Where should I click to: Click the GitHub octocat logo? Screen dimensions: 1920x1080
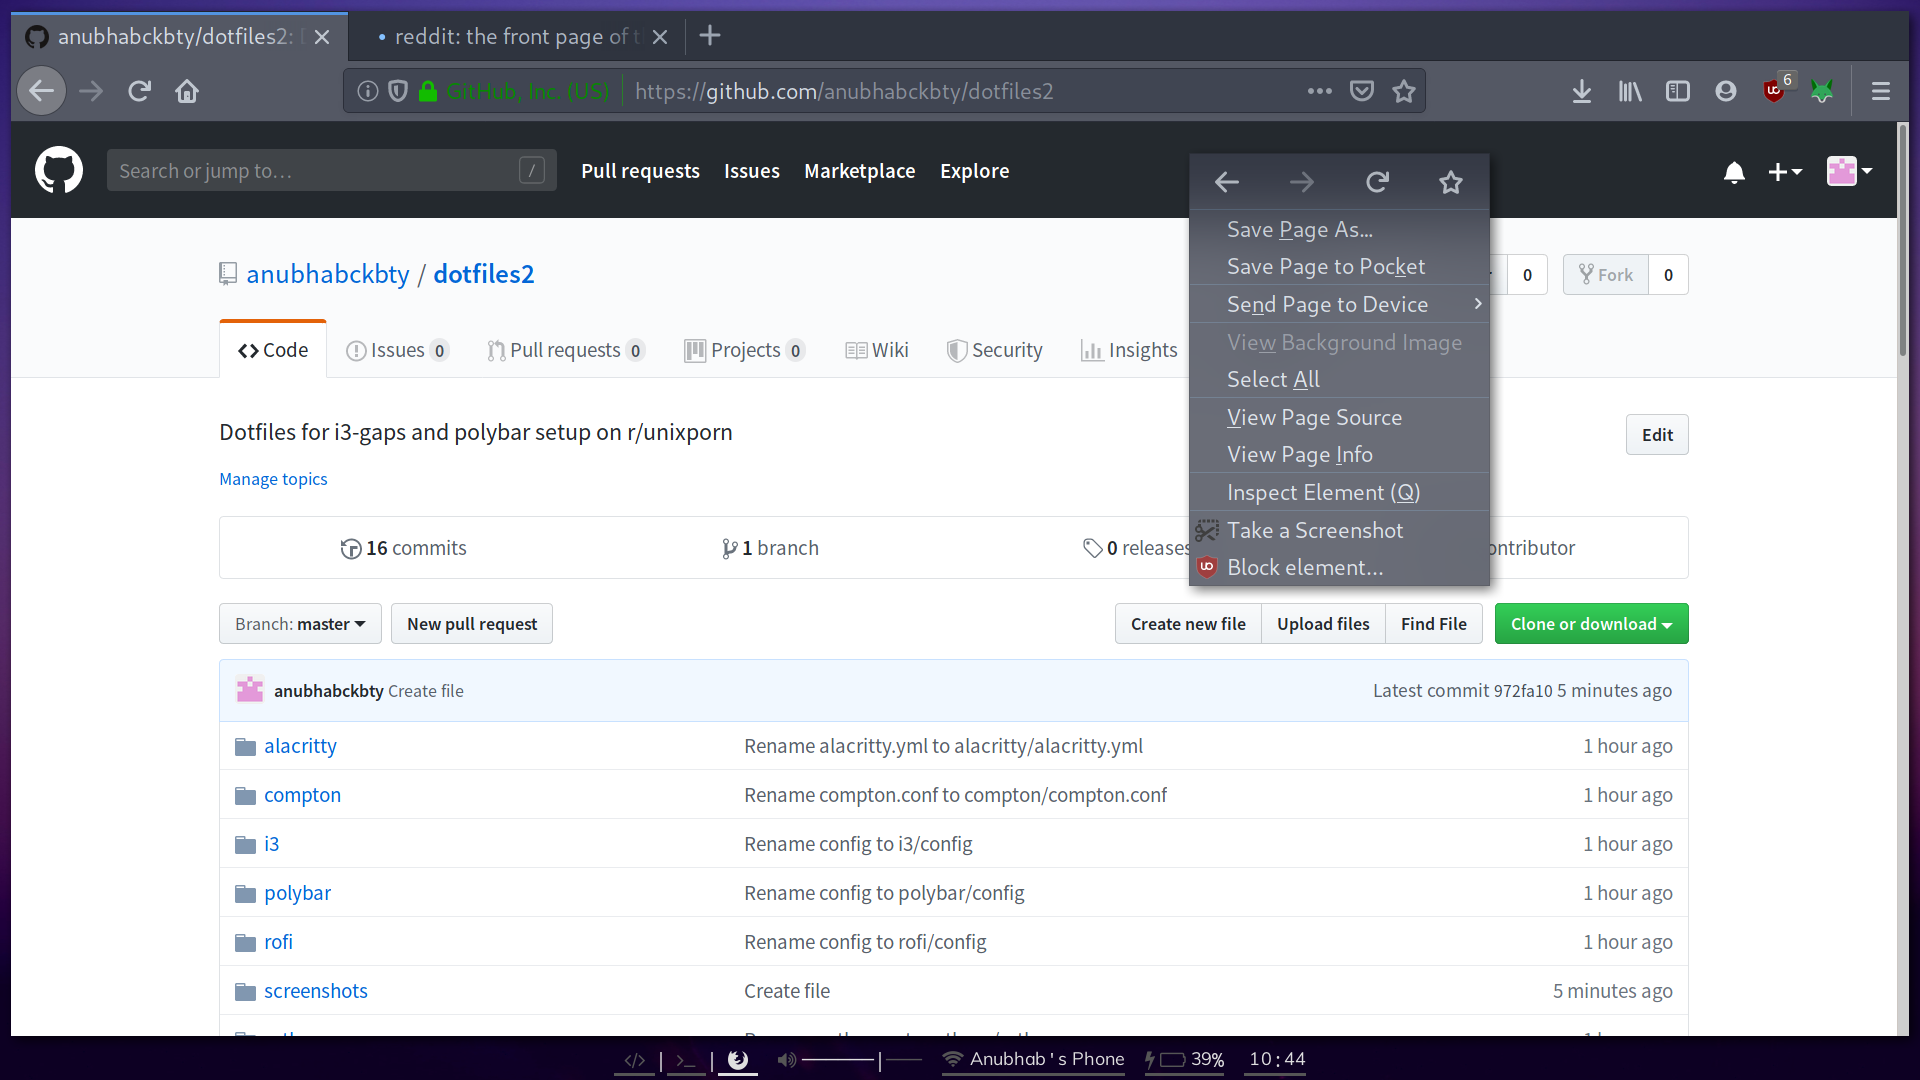coord(59,171)
